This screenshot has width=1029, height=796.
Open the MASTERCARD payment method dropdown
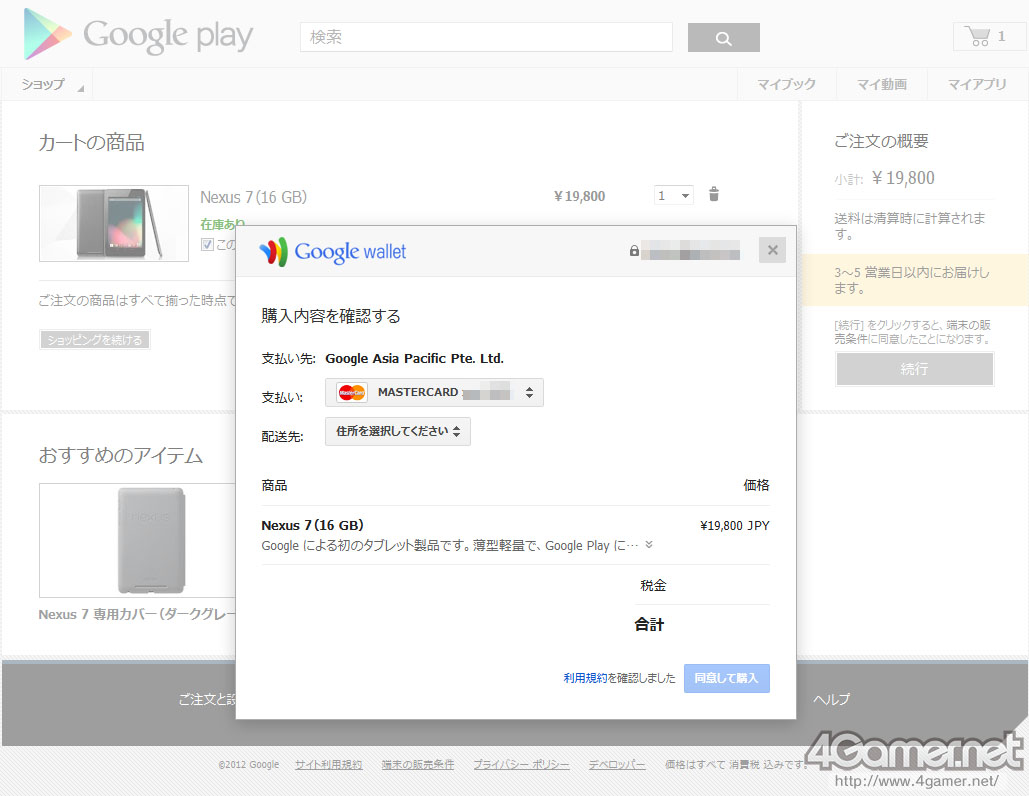(x=434, y=392)
